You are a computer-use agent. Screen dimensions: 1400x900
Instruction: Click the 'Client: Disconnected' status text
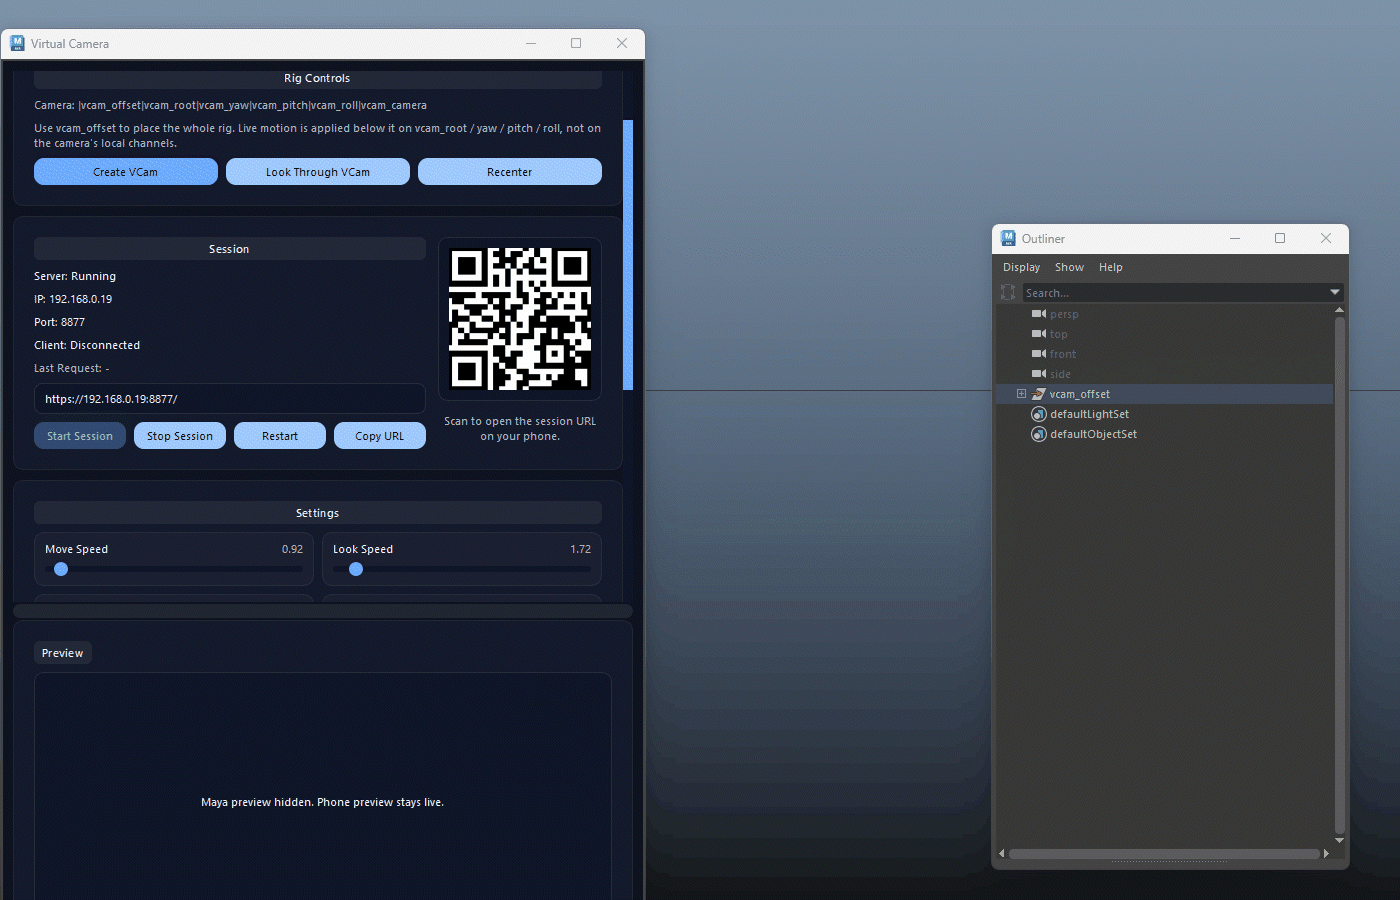[87, 345]
